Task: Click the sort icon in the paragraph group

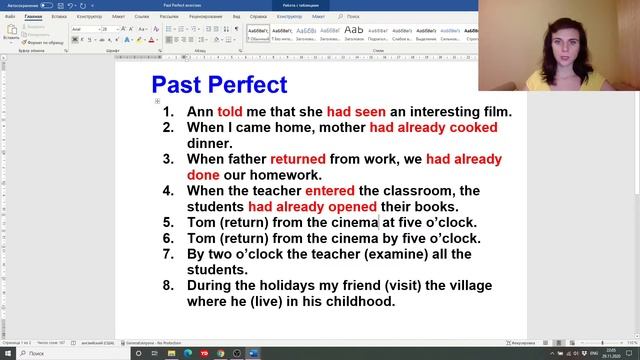Action: point(226,29)
